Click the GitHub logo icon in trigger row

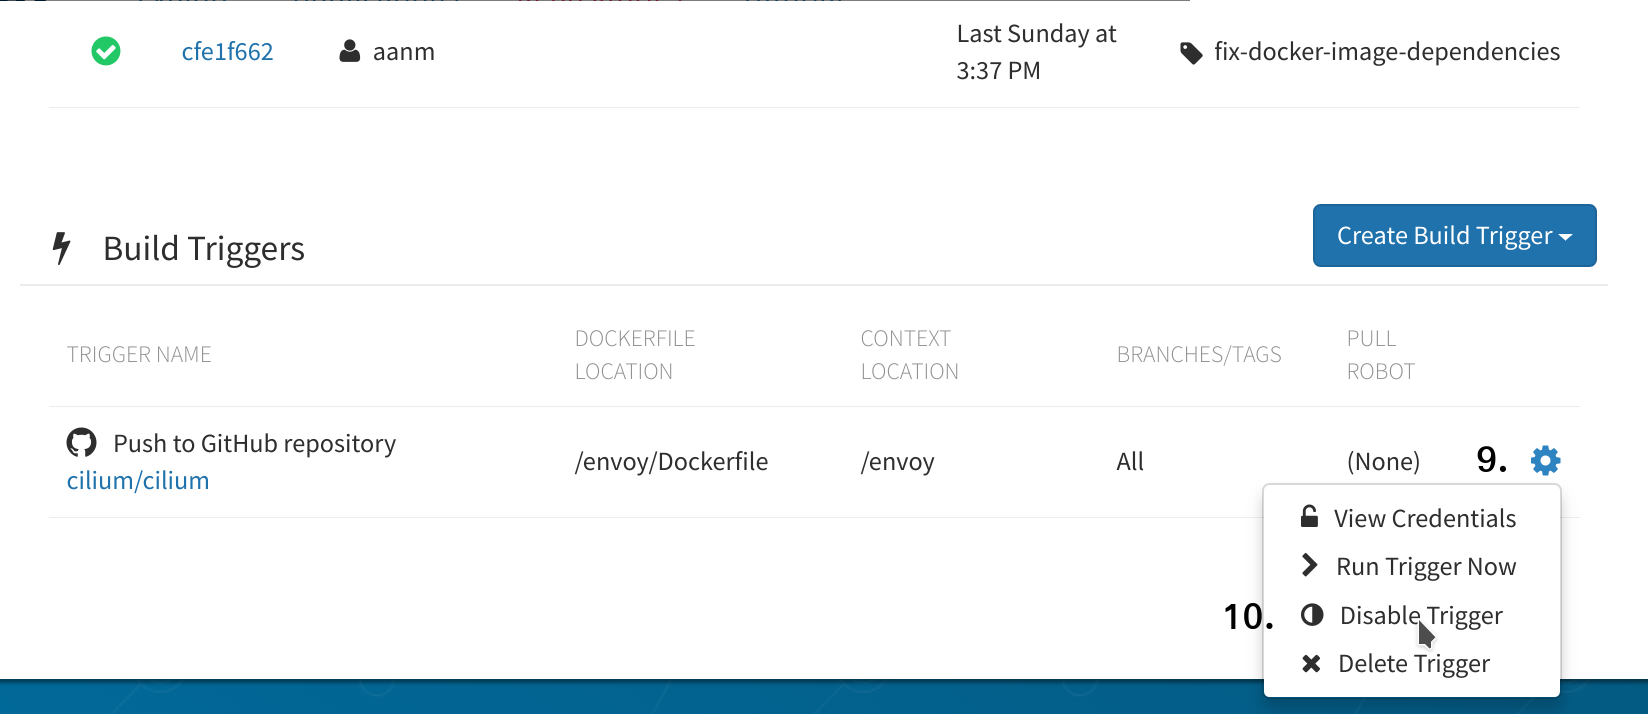(81, 442)
